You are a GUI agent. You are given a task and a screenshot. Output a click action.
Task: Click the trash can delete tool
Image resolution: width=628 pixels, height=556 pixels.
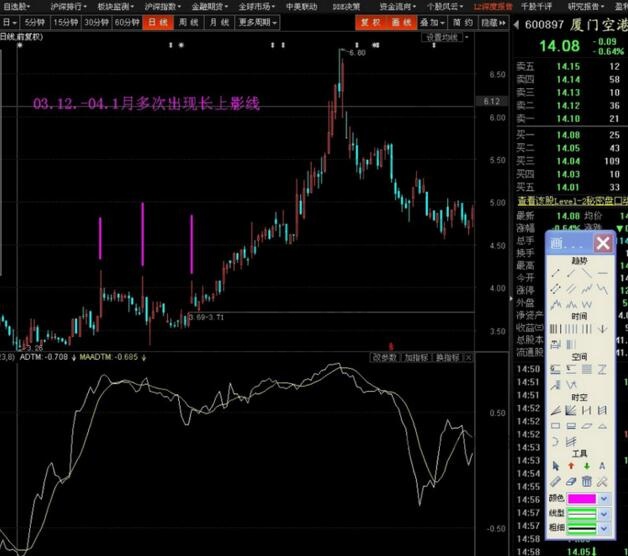coord(586,481)
